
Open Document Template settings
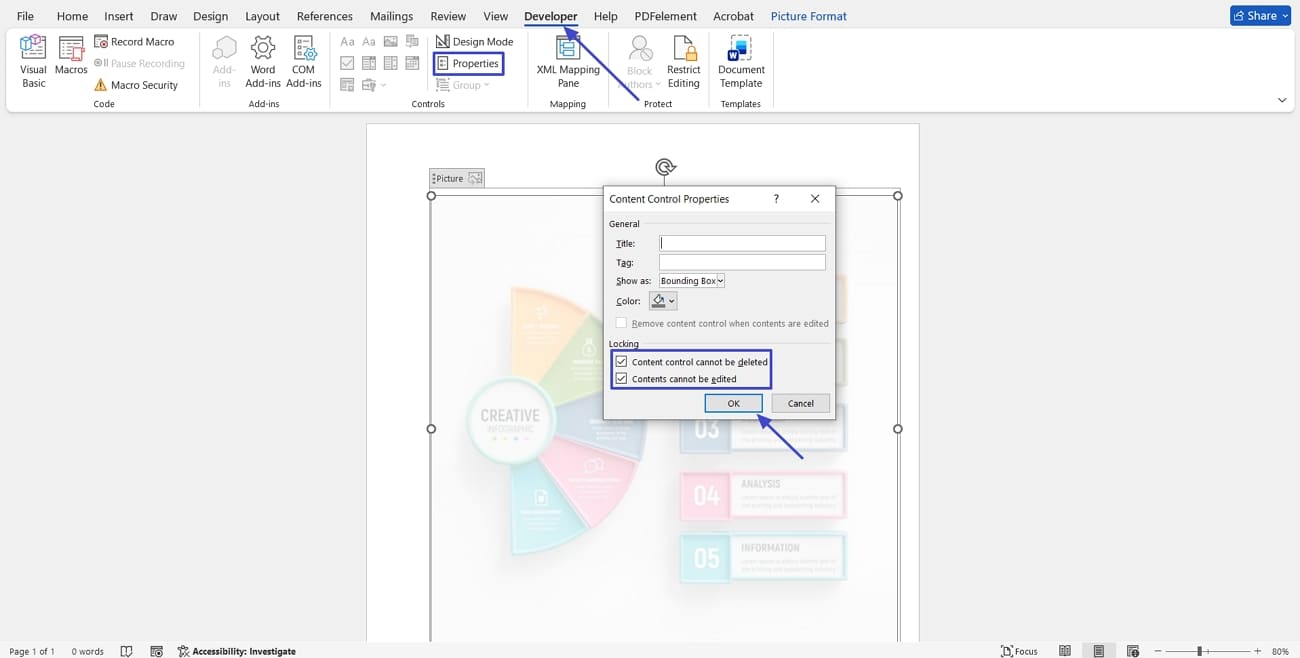tap(741, 62)
